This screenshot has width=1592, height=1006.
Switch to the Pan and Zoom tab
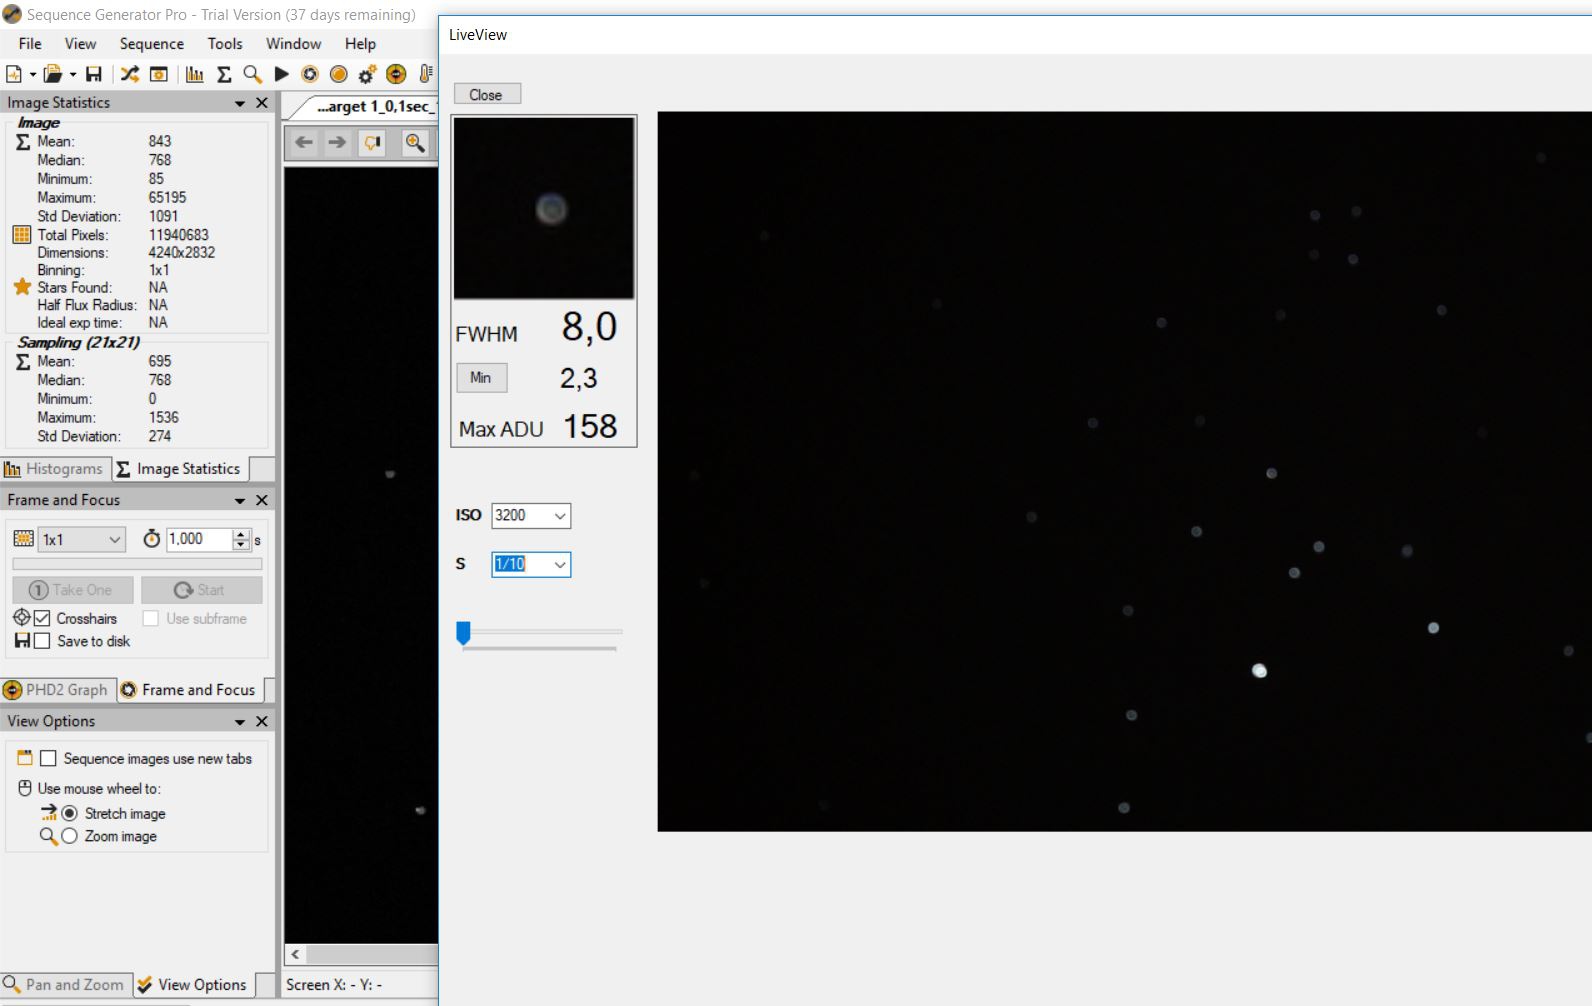pyautogui.click(x=65, y=985)
